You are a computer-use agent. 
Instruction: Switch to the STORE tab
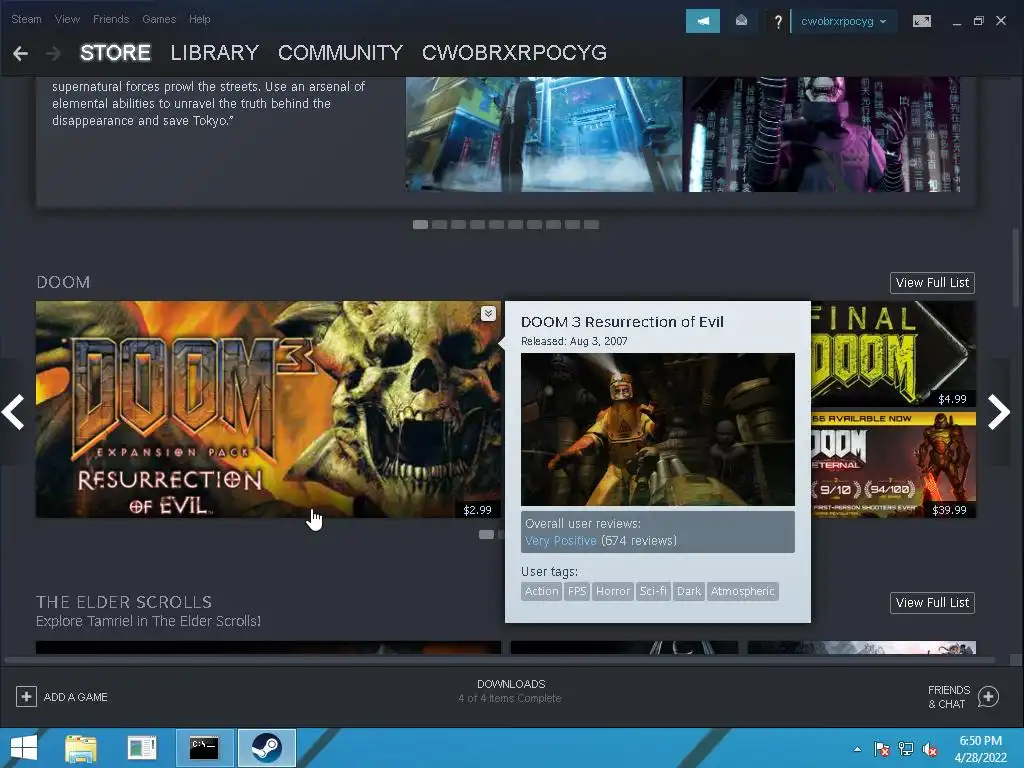(115, 53)
